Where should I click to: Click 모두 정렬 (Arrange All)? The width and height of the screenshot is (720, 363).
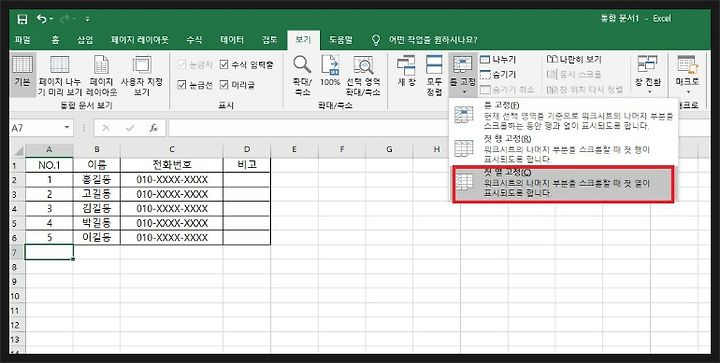point(434,75)
